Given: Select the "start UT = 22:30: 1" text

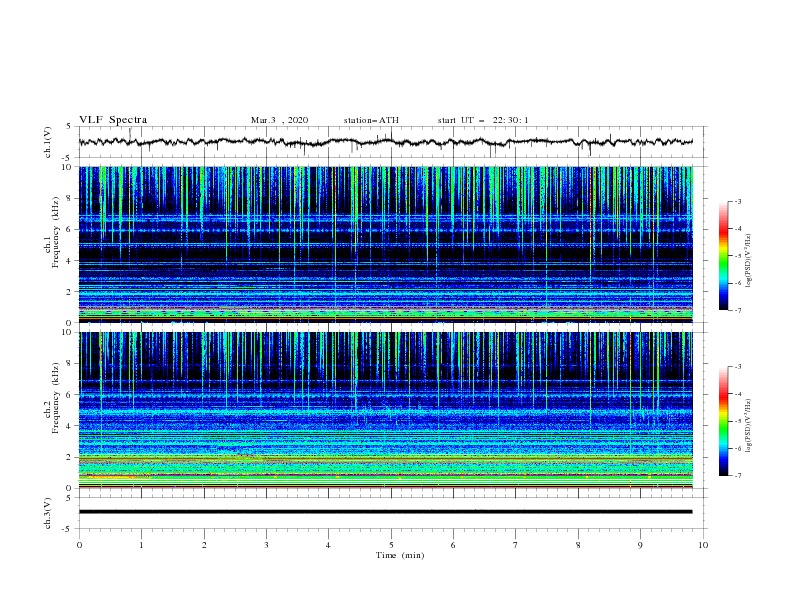Looking at the screenshot, I should point(482,120).
